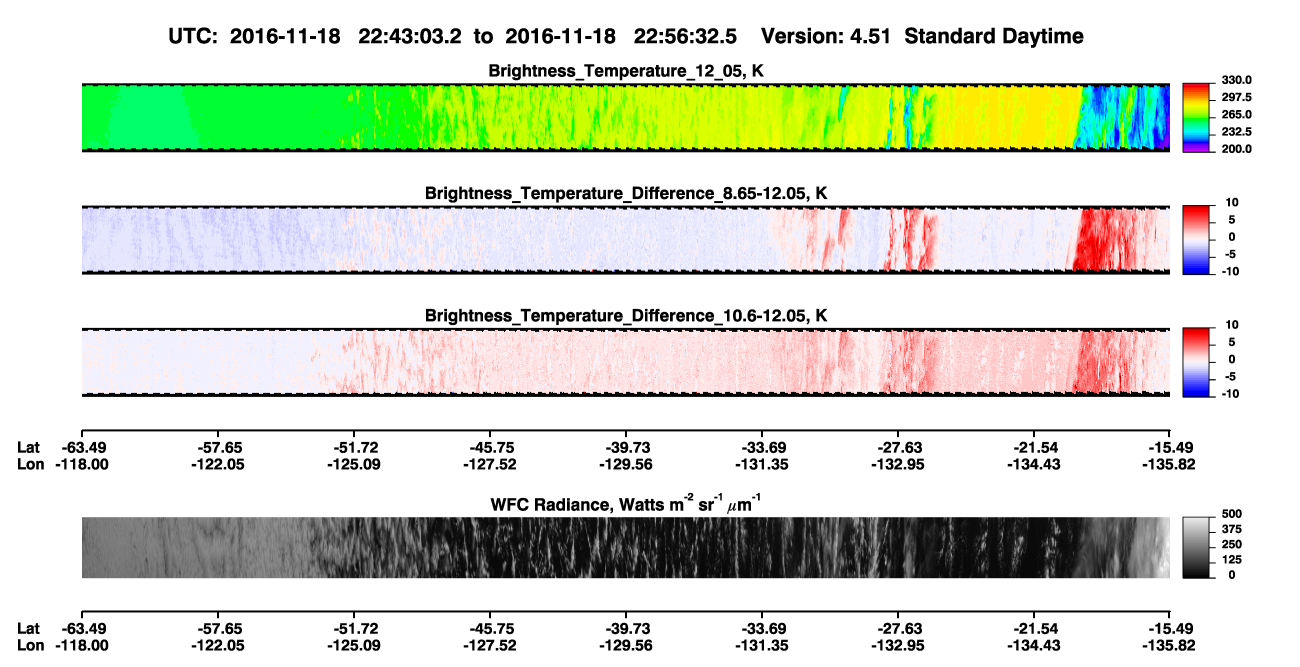The height and width of the screenshot is (667, 1300).
Task: Click the '-10' label on the 8.65-12.05 color bar
Action: click(1229, 272)
